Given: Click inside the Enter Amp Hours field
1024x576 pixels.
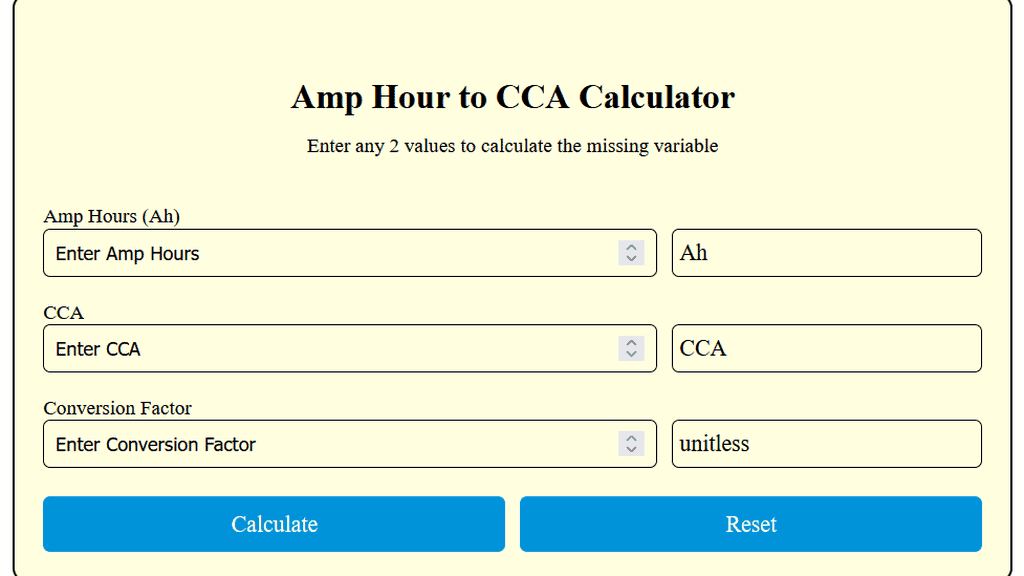Looking at the screenshot, I should click(x=300, y=252).
